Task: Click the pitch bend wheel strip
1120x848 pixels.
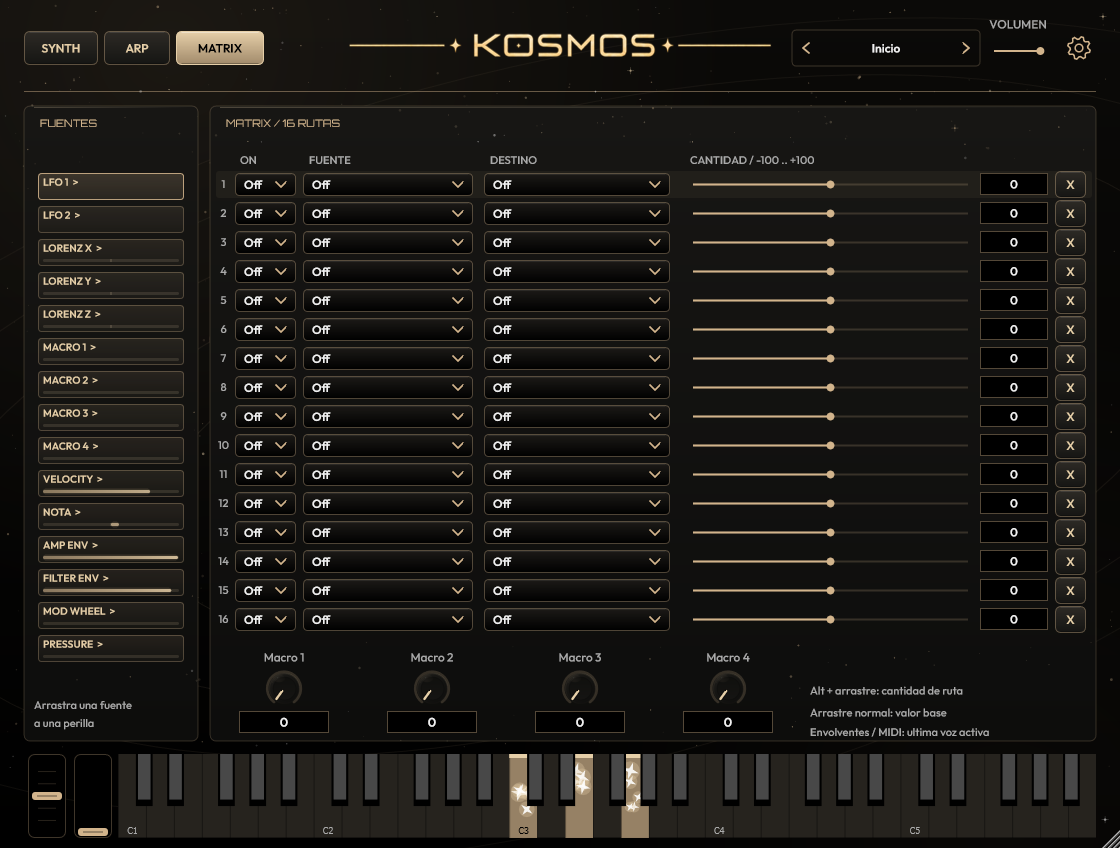Action: click(x=47, y=795)
